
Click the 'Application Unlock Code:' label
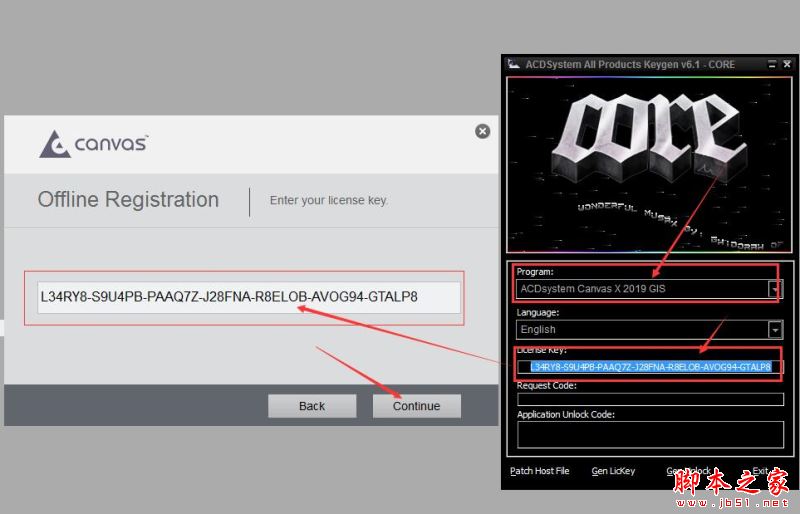(x=566, y=414)
